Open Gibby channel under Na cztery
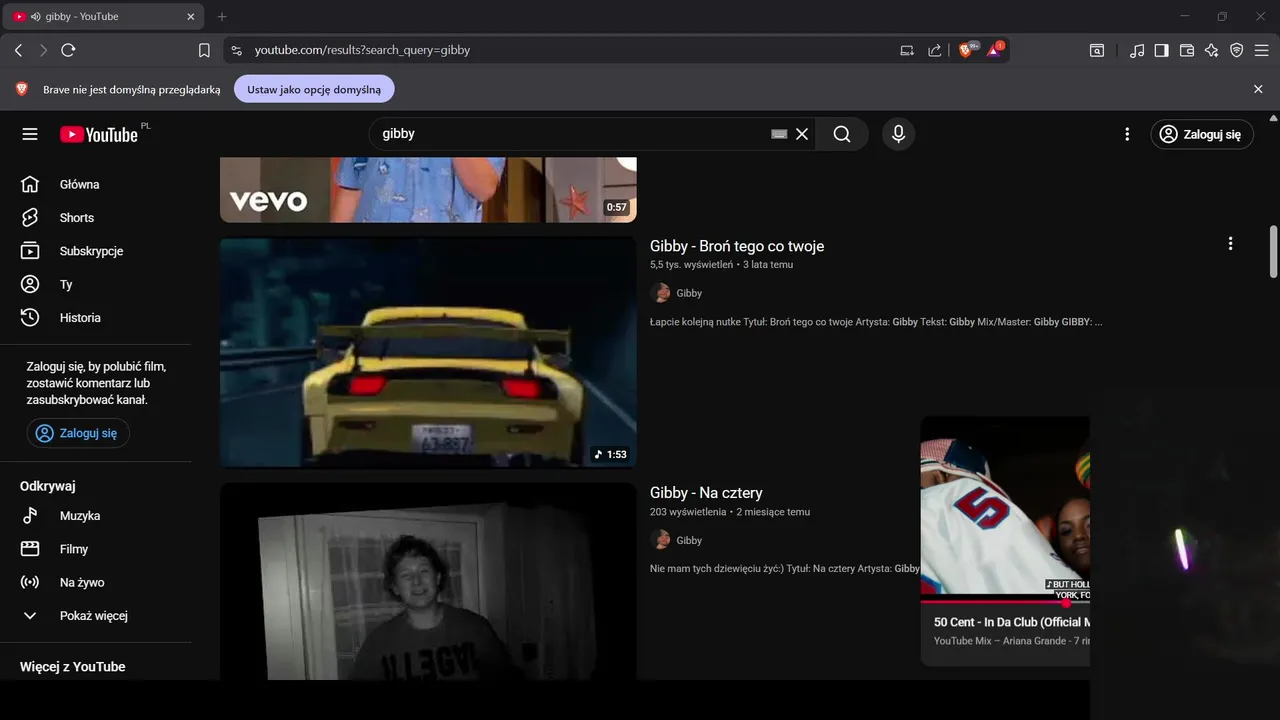The height and width of the screenshot is (720, 1280). pyautogui.click(x=689, y=540)
